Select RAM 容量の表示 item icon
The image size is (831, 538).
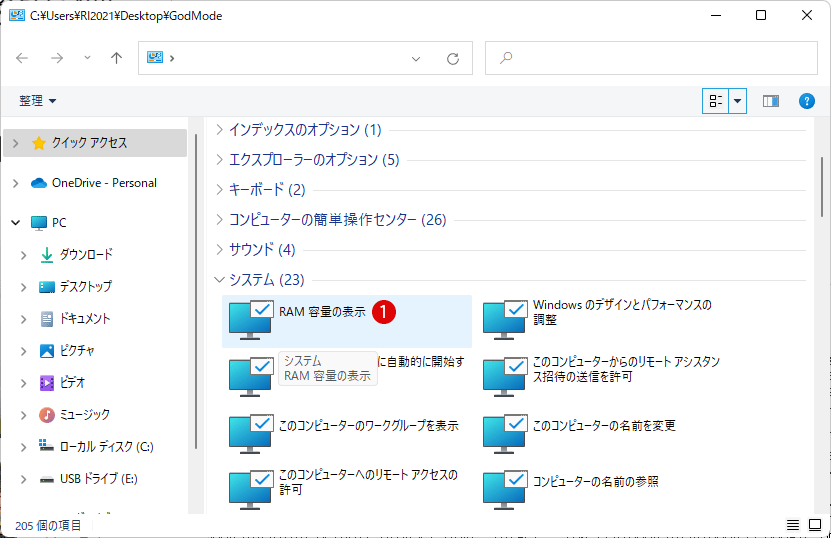(x=251, y=320)
